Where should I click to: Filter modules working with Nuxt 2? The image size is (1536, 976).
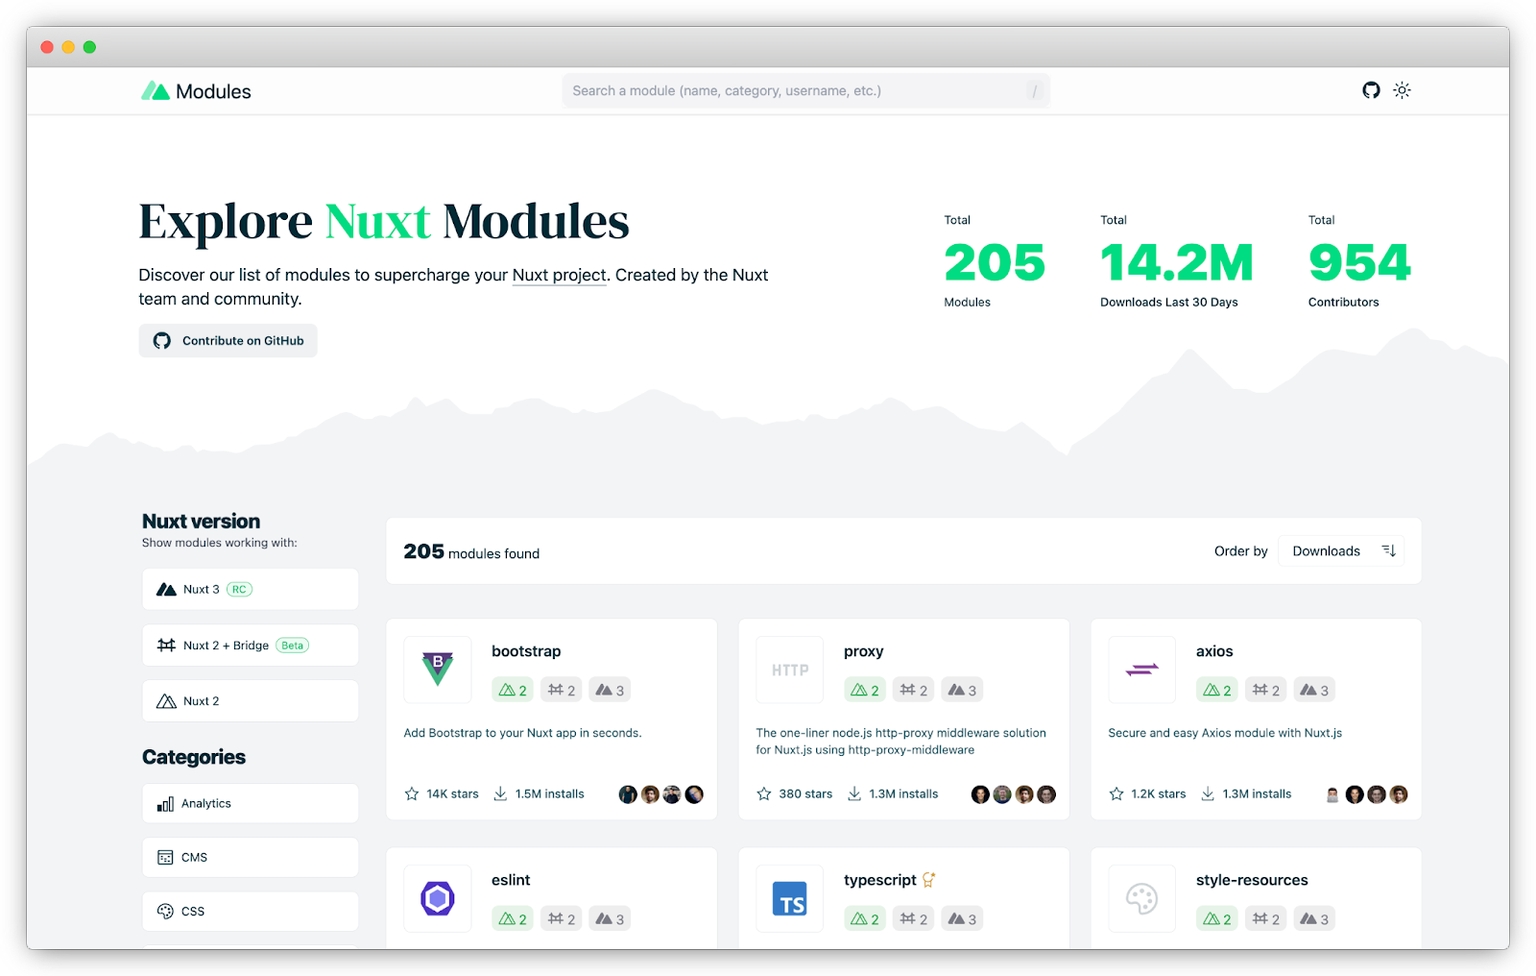click(250, 701)
